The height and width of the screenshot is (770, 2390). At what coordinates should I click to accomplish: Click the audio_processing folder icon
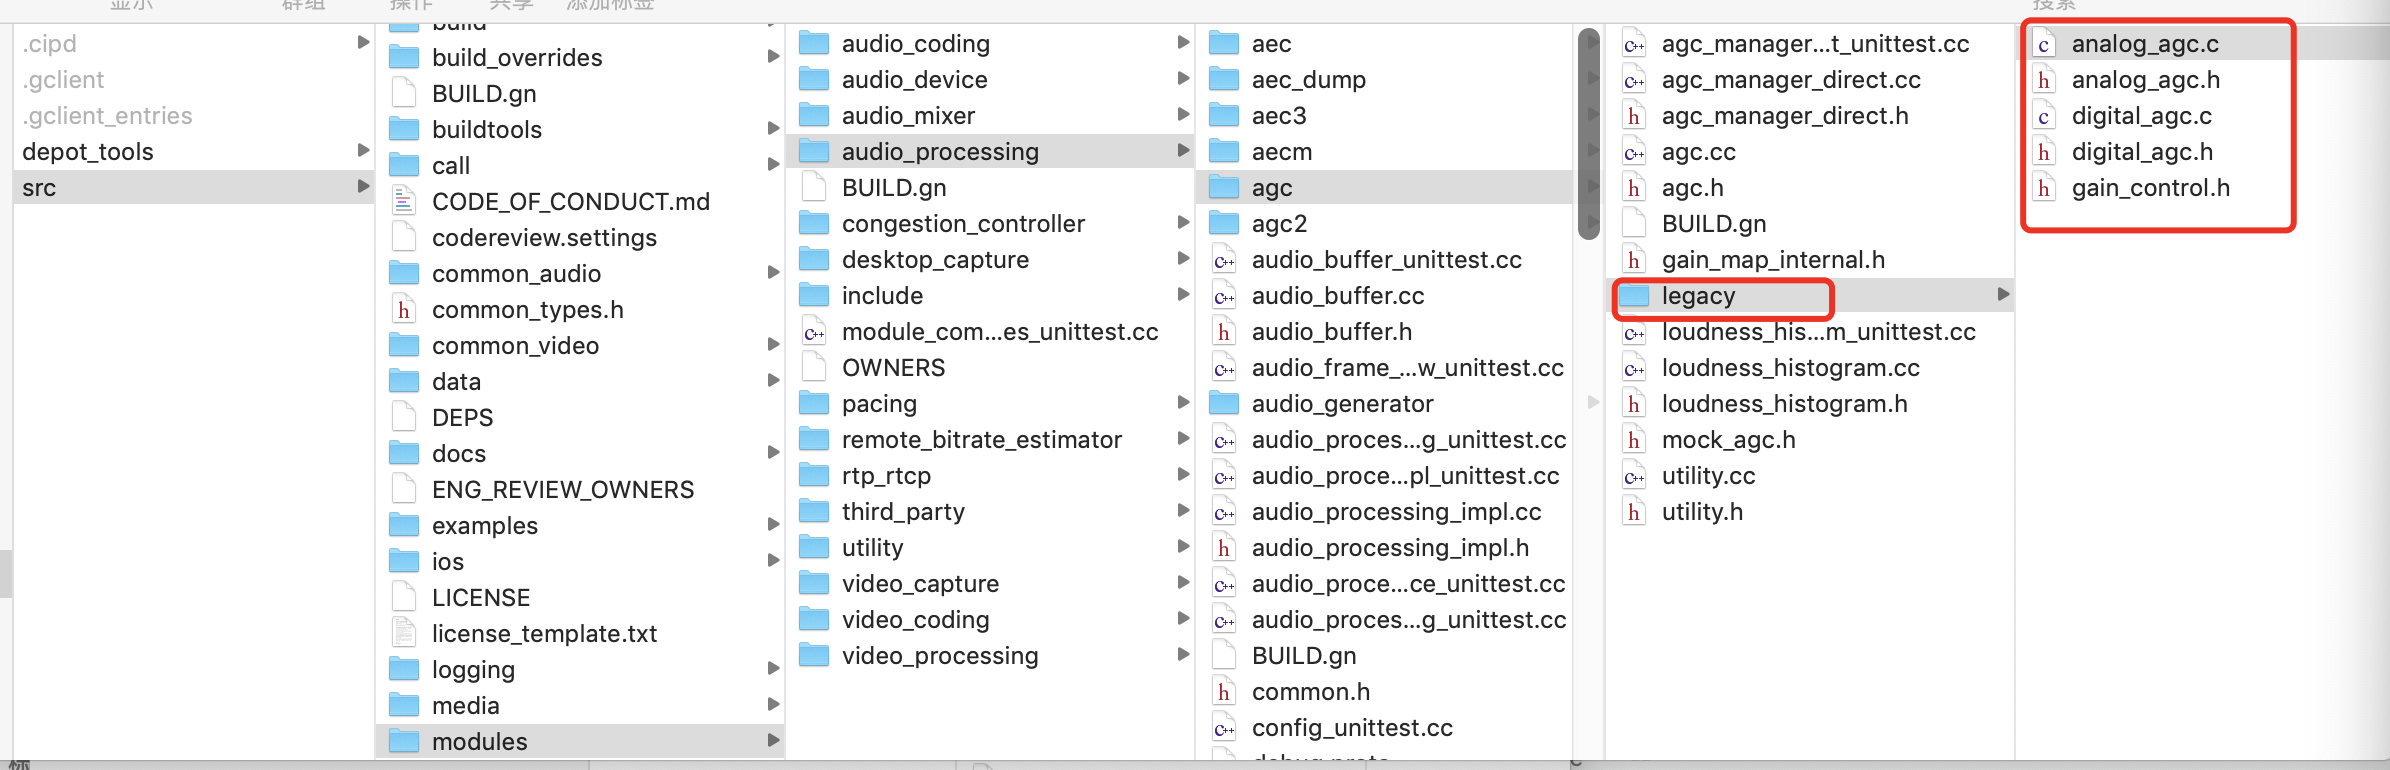814,152
